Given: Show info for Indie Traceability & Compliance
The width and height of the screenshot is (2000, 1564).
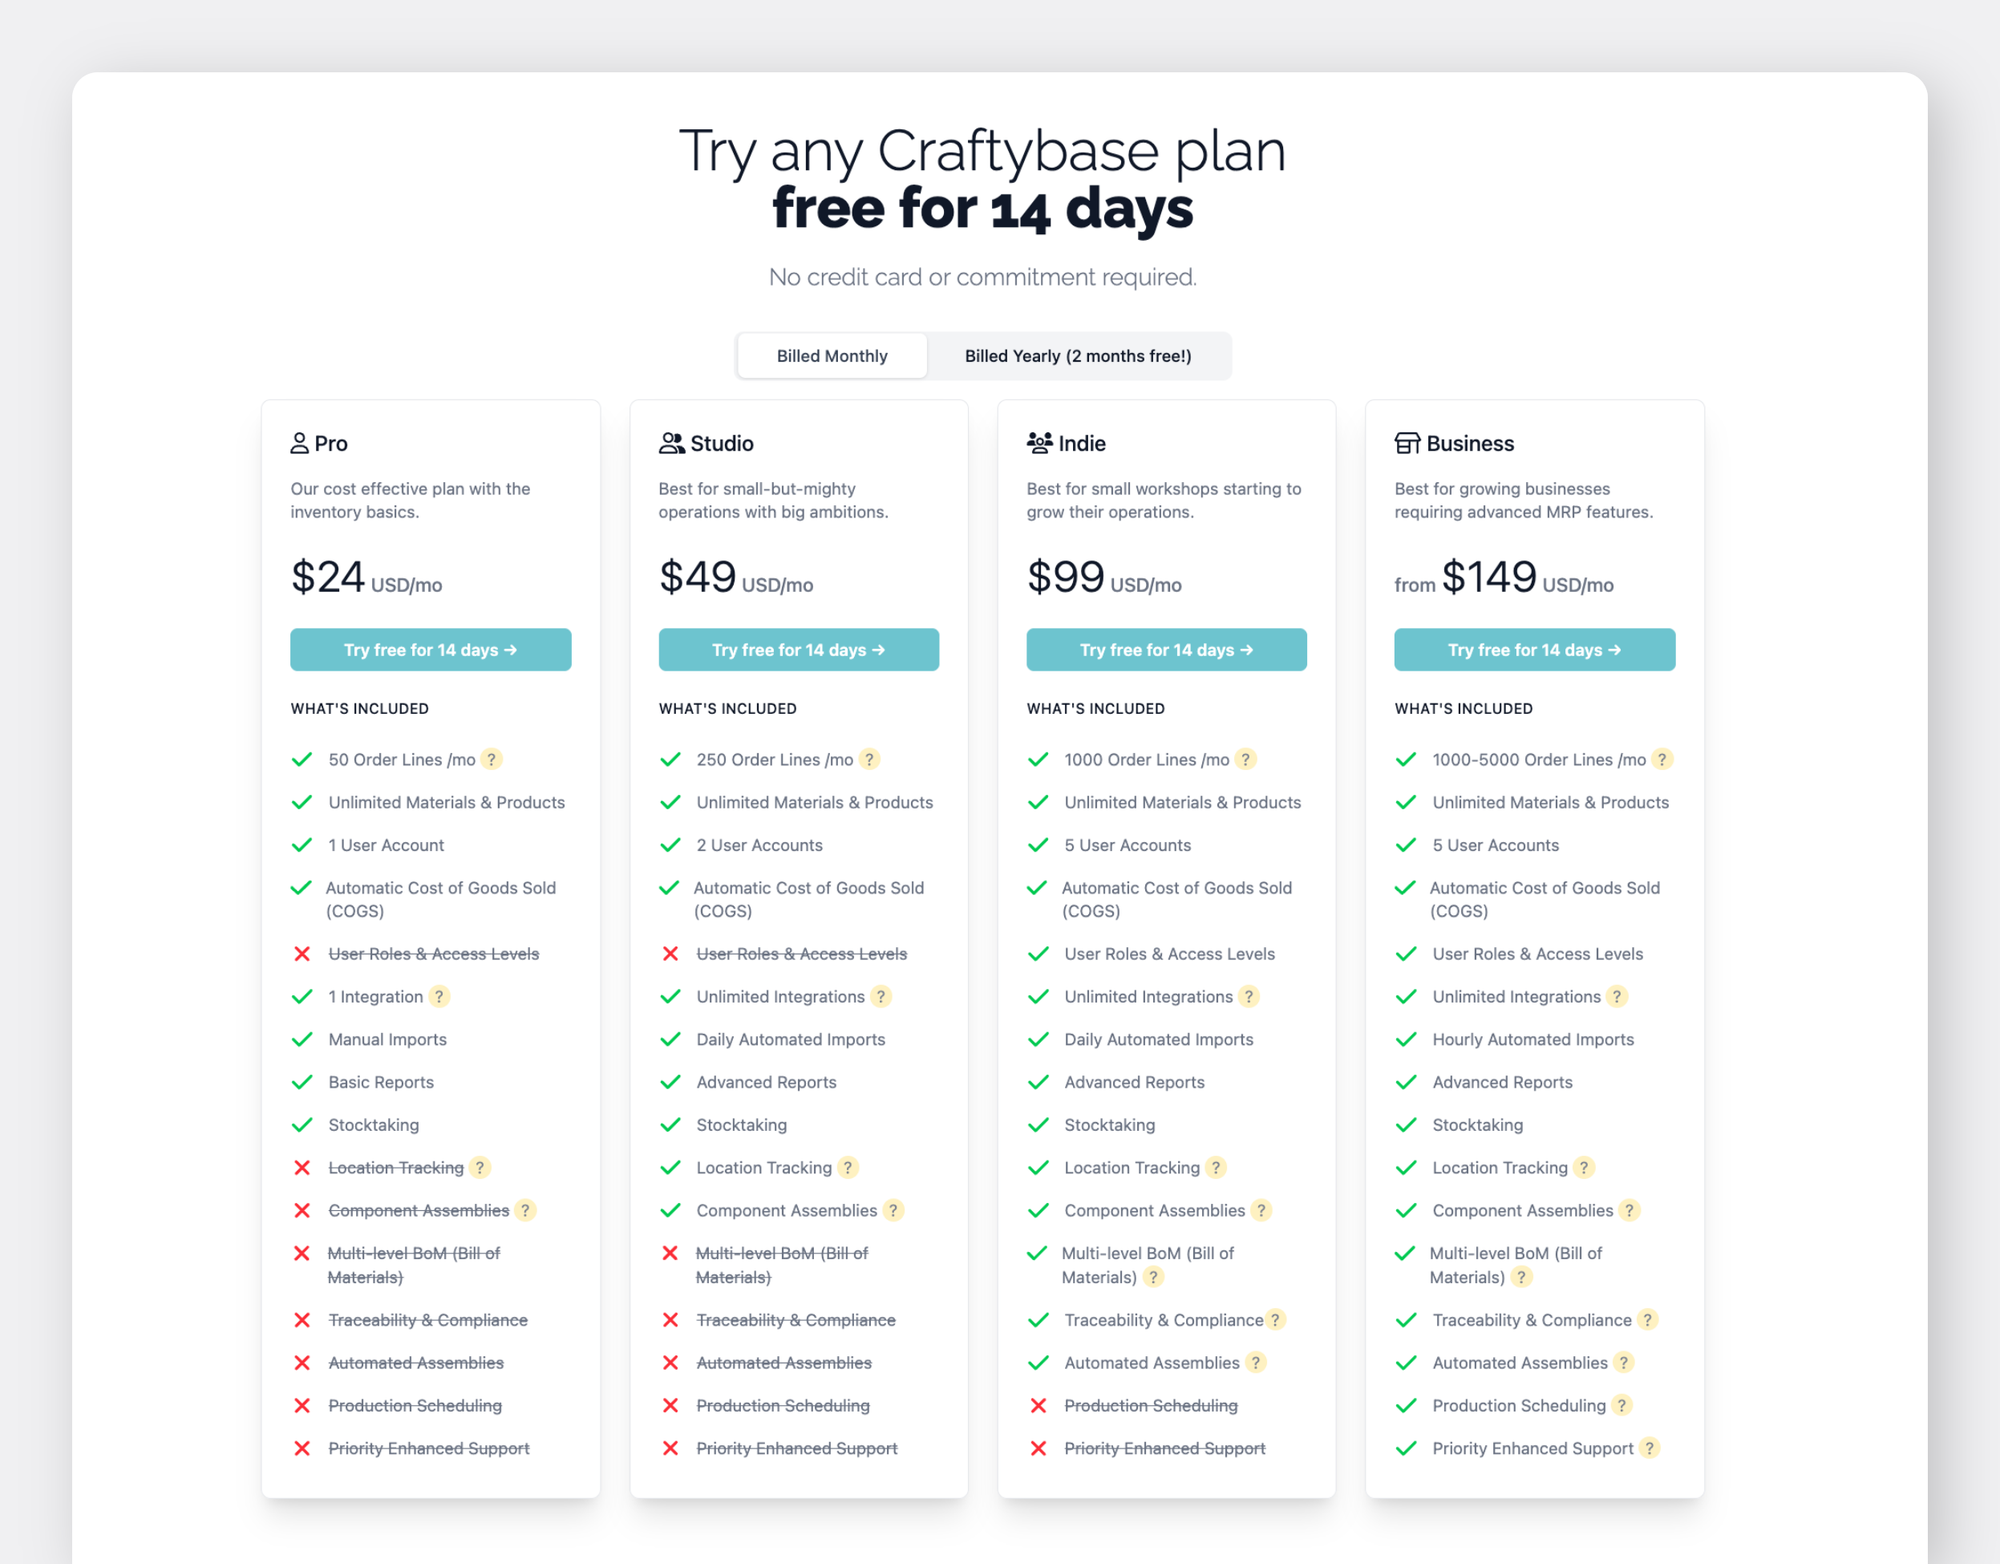Looking at the screenshot, I should [x=1276, y=1320].
